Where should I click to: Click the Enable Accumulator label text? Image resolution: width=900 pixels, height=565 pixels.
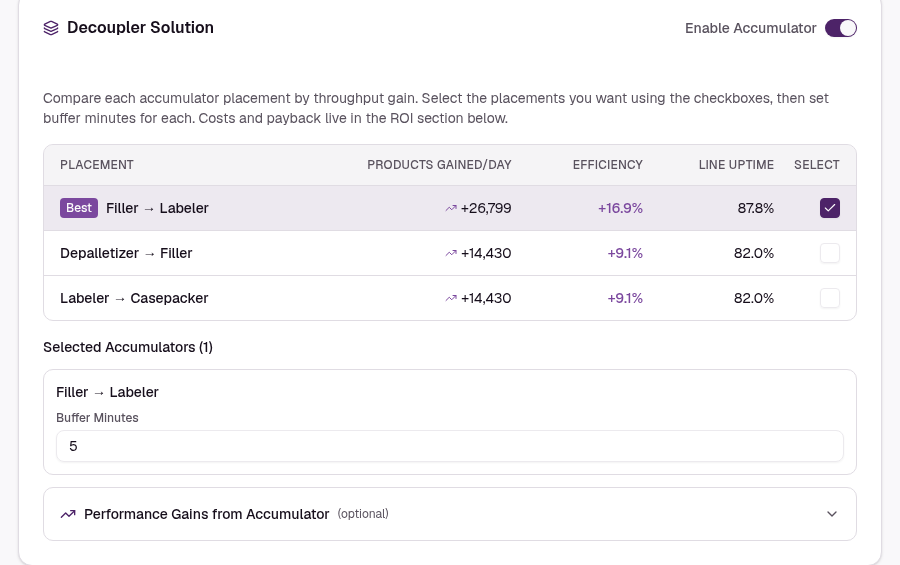point(750,28)
